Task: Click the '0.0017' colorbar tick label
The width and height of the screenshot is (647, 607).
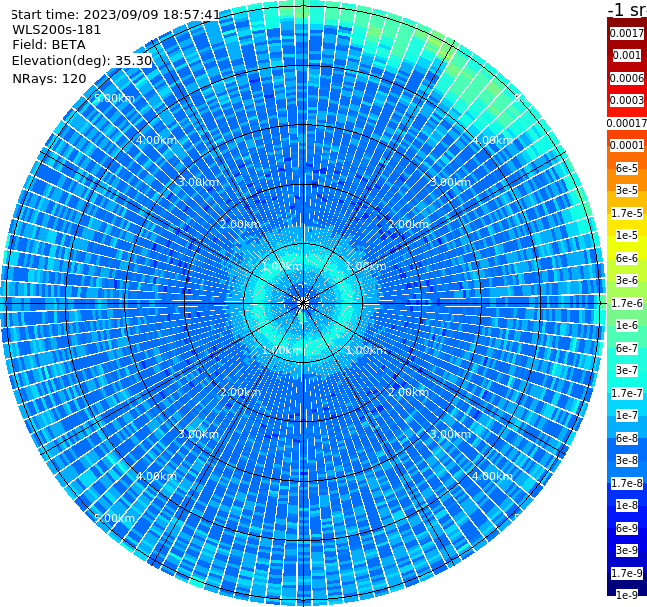Action: click(x=627, y=33)
